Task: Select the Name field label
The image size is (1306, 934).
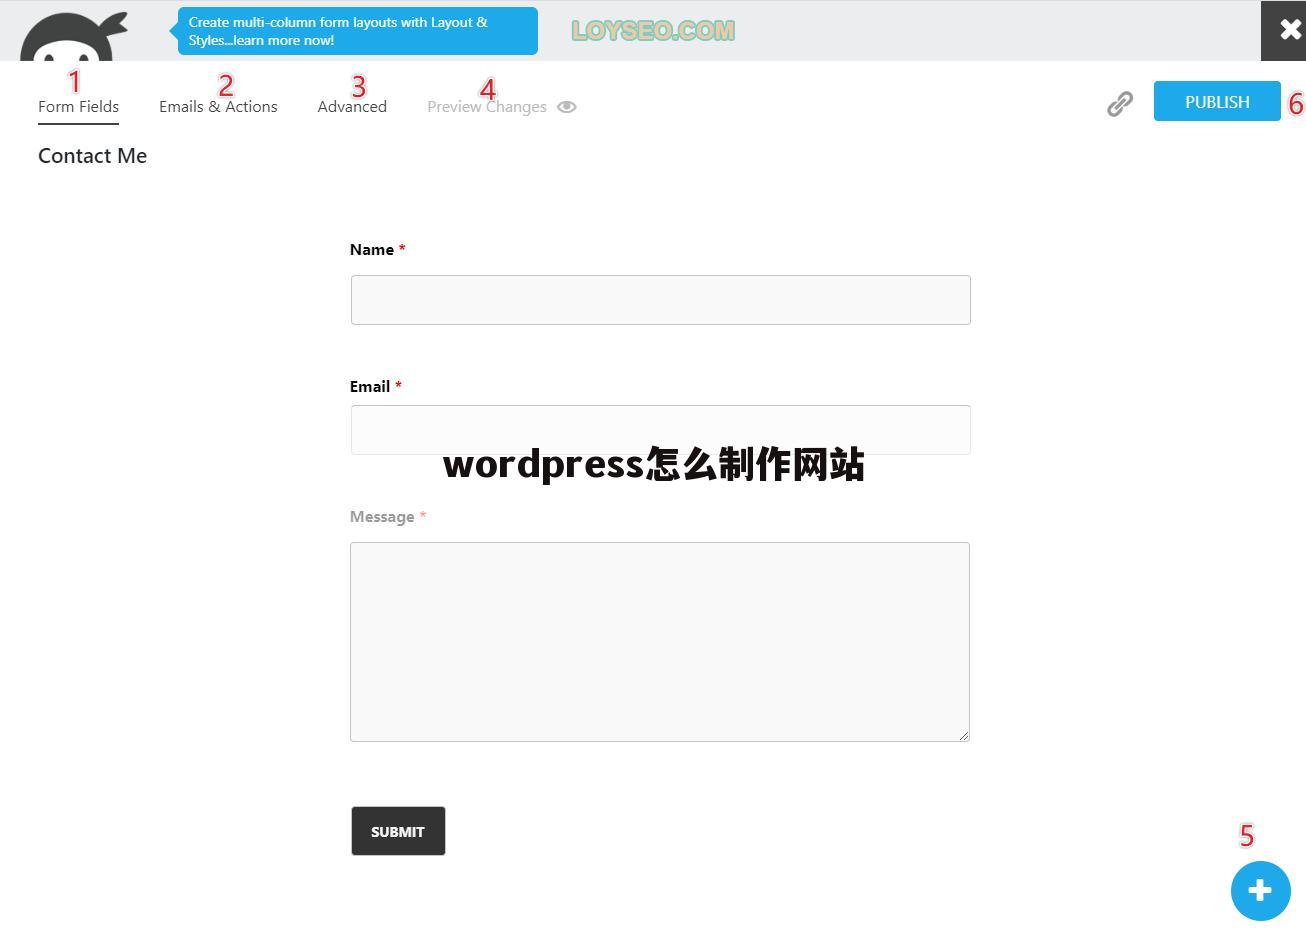Action: point(372,250)
